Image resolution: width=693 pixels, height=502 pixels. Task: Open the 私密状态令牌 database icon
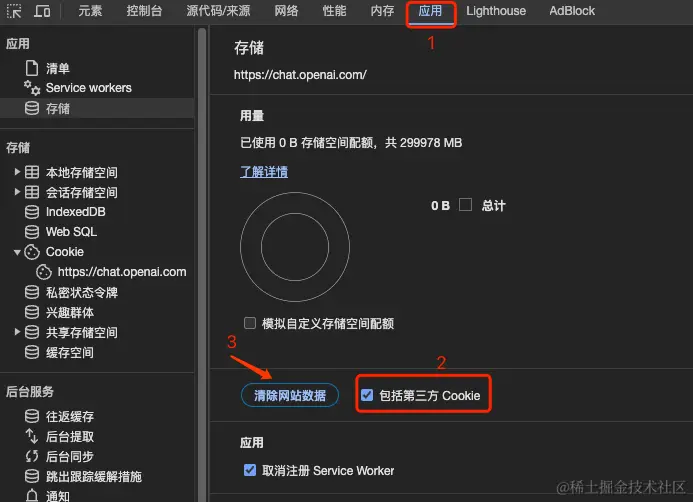coord(32,292)
